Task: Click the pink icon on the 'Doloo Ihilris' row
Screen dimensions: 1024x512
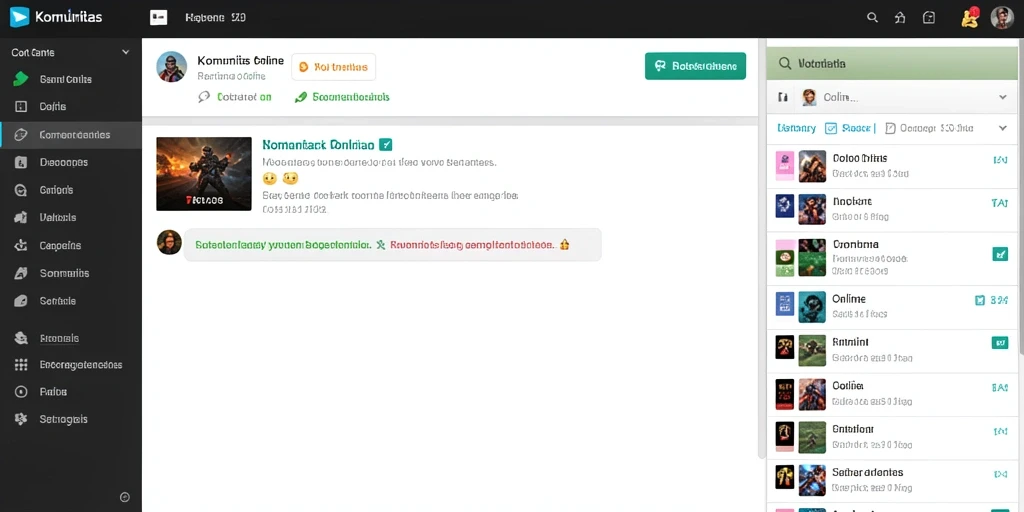Action: pos(784,166)
